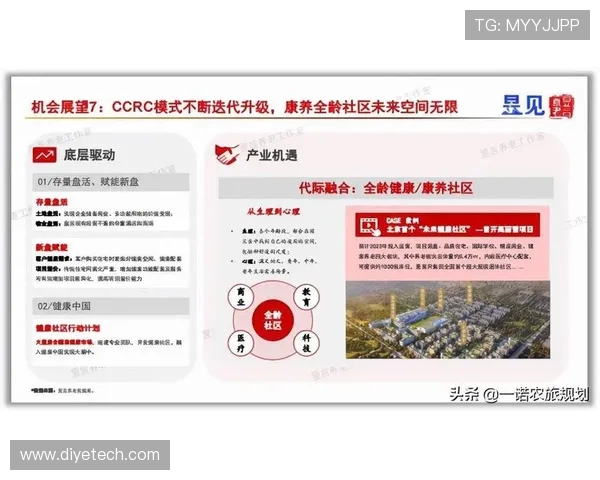Click the TG: MYYJJPP label
The image size is (600, 480).
526,25
